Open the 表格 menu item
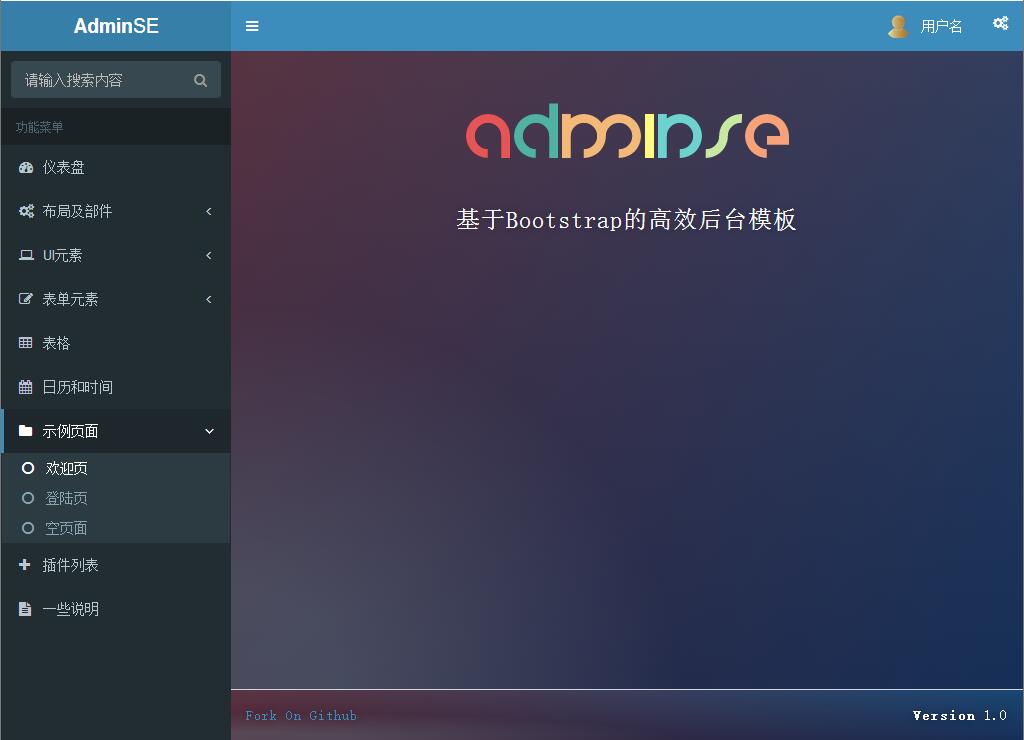 pos(116,343)
